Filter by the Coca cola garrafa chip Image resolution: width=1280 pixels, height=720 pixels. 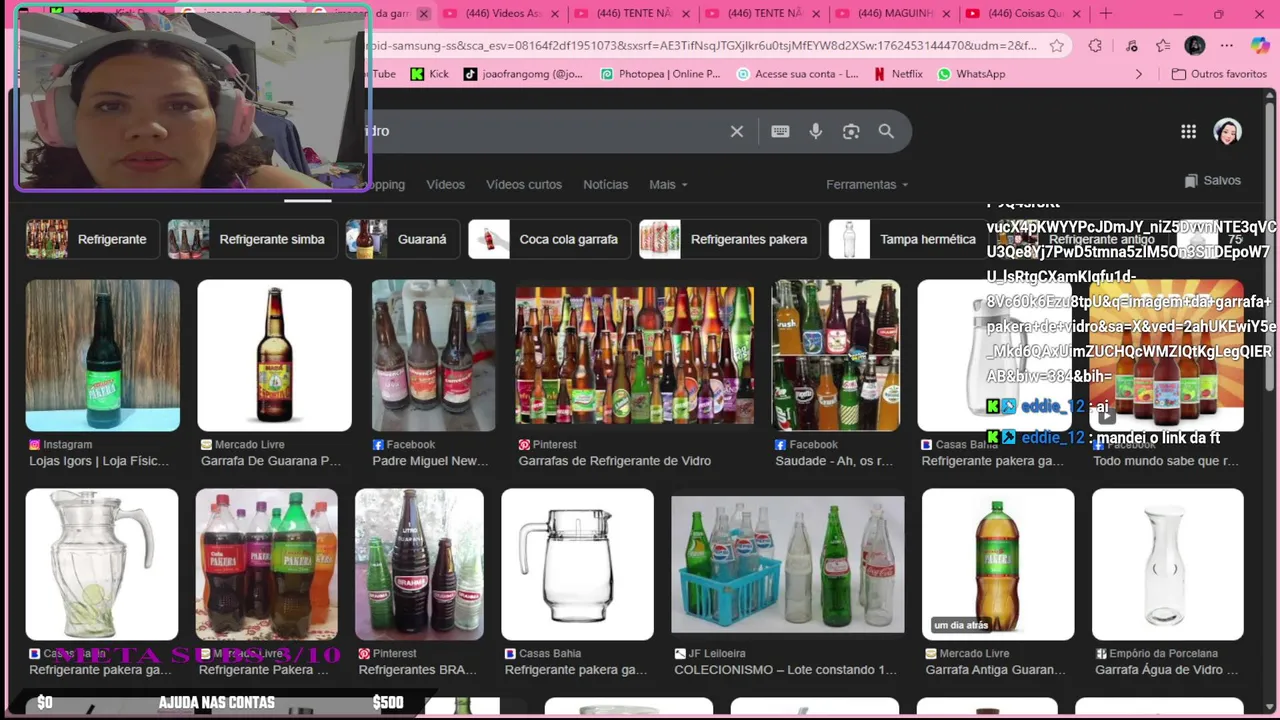tap(549, 240)
